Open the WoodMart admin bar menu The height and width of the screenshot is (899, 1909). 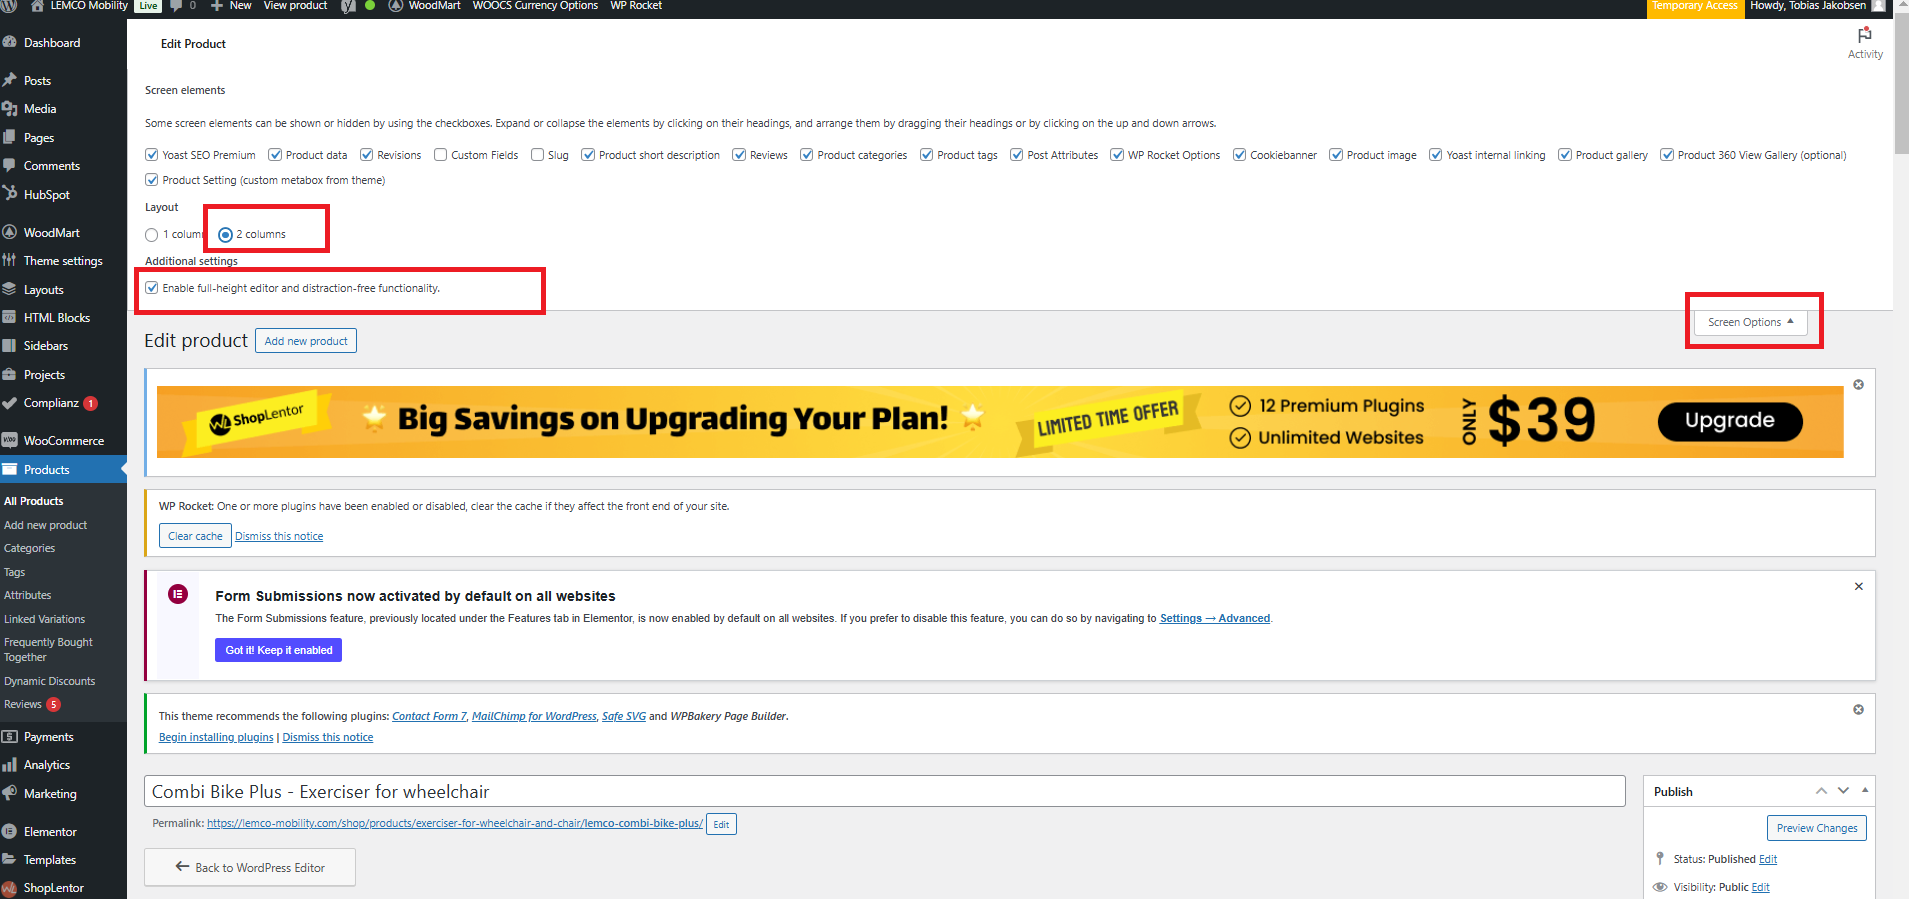pos(424,5)
